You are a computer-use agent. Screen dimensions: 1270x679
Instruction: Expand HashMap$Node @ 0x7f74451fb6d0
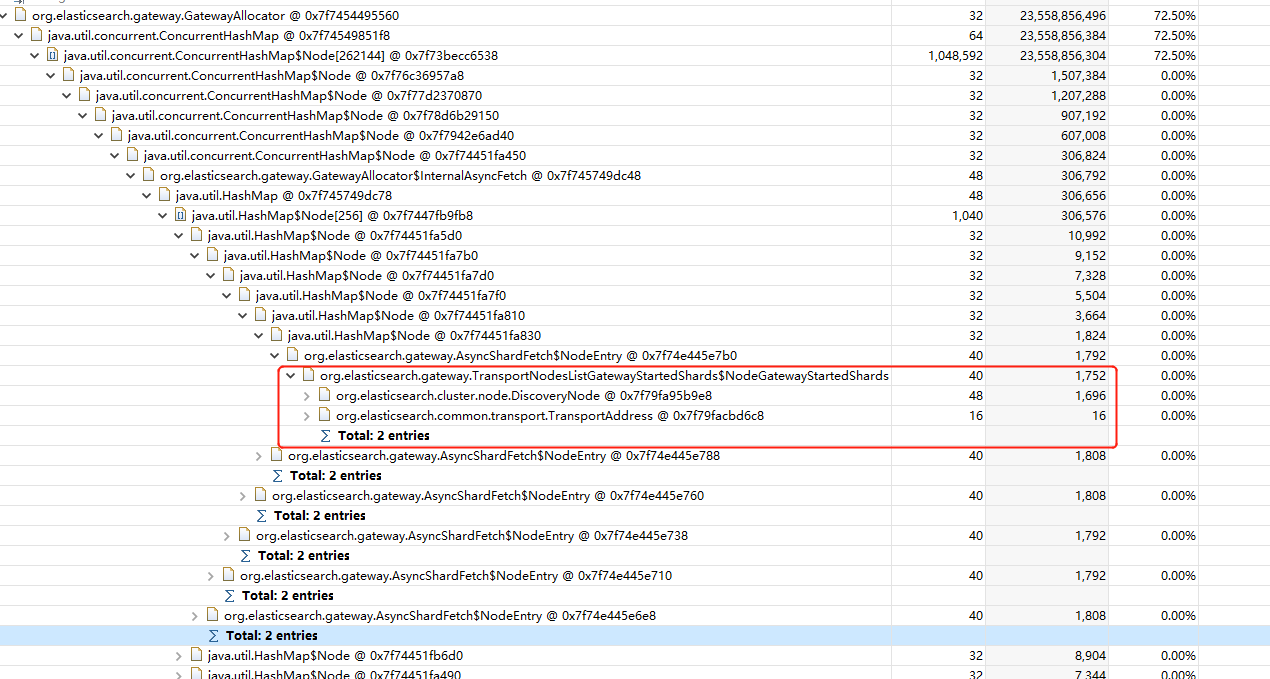click(179, 656)
